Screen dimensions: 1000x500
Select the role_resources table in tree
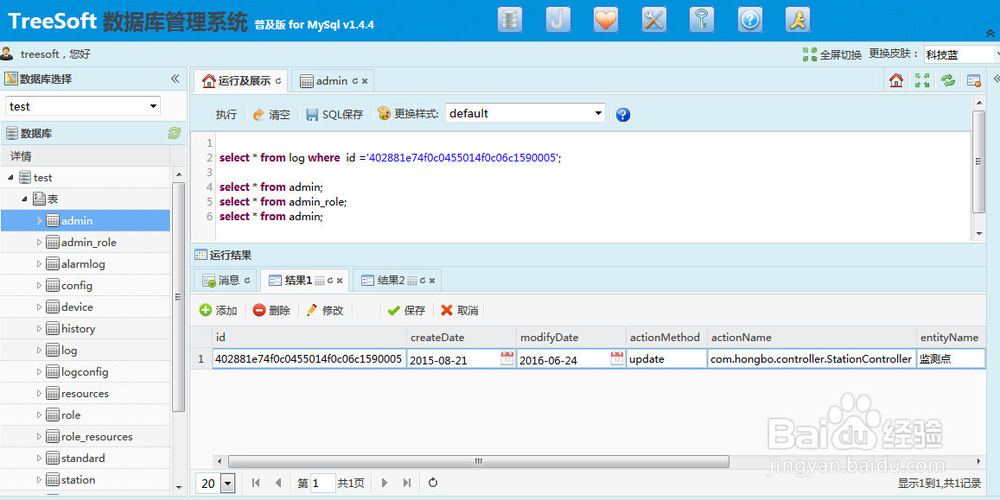[97, 437]
